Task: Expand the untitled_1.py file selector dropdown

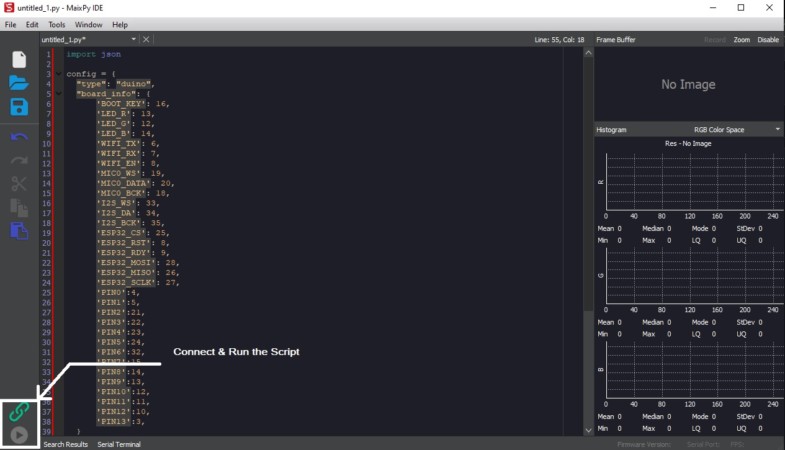Action: coord(133,39)
